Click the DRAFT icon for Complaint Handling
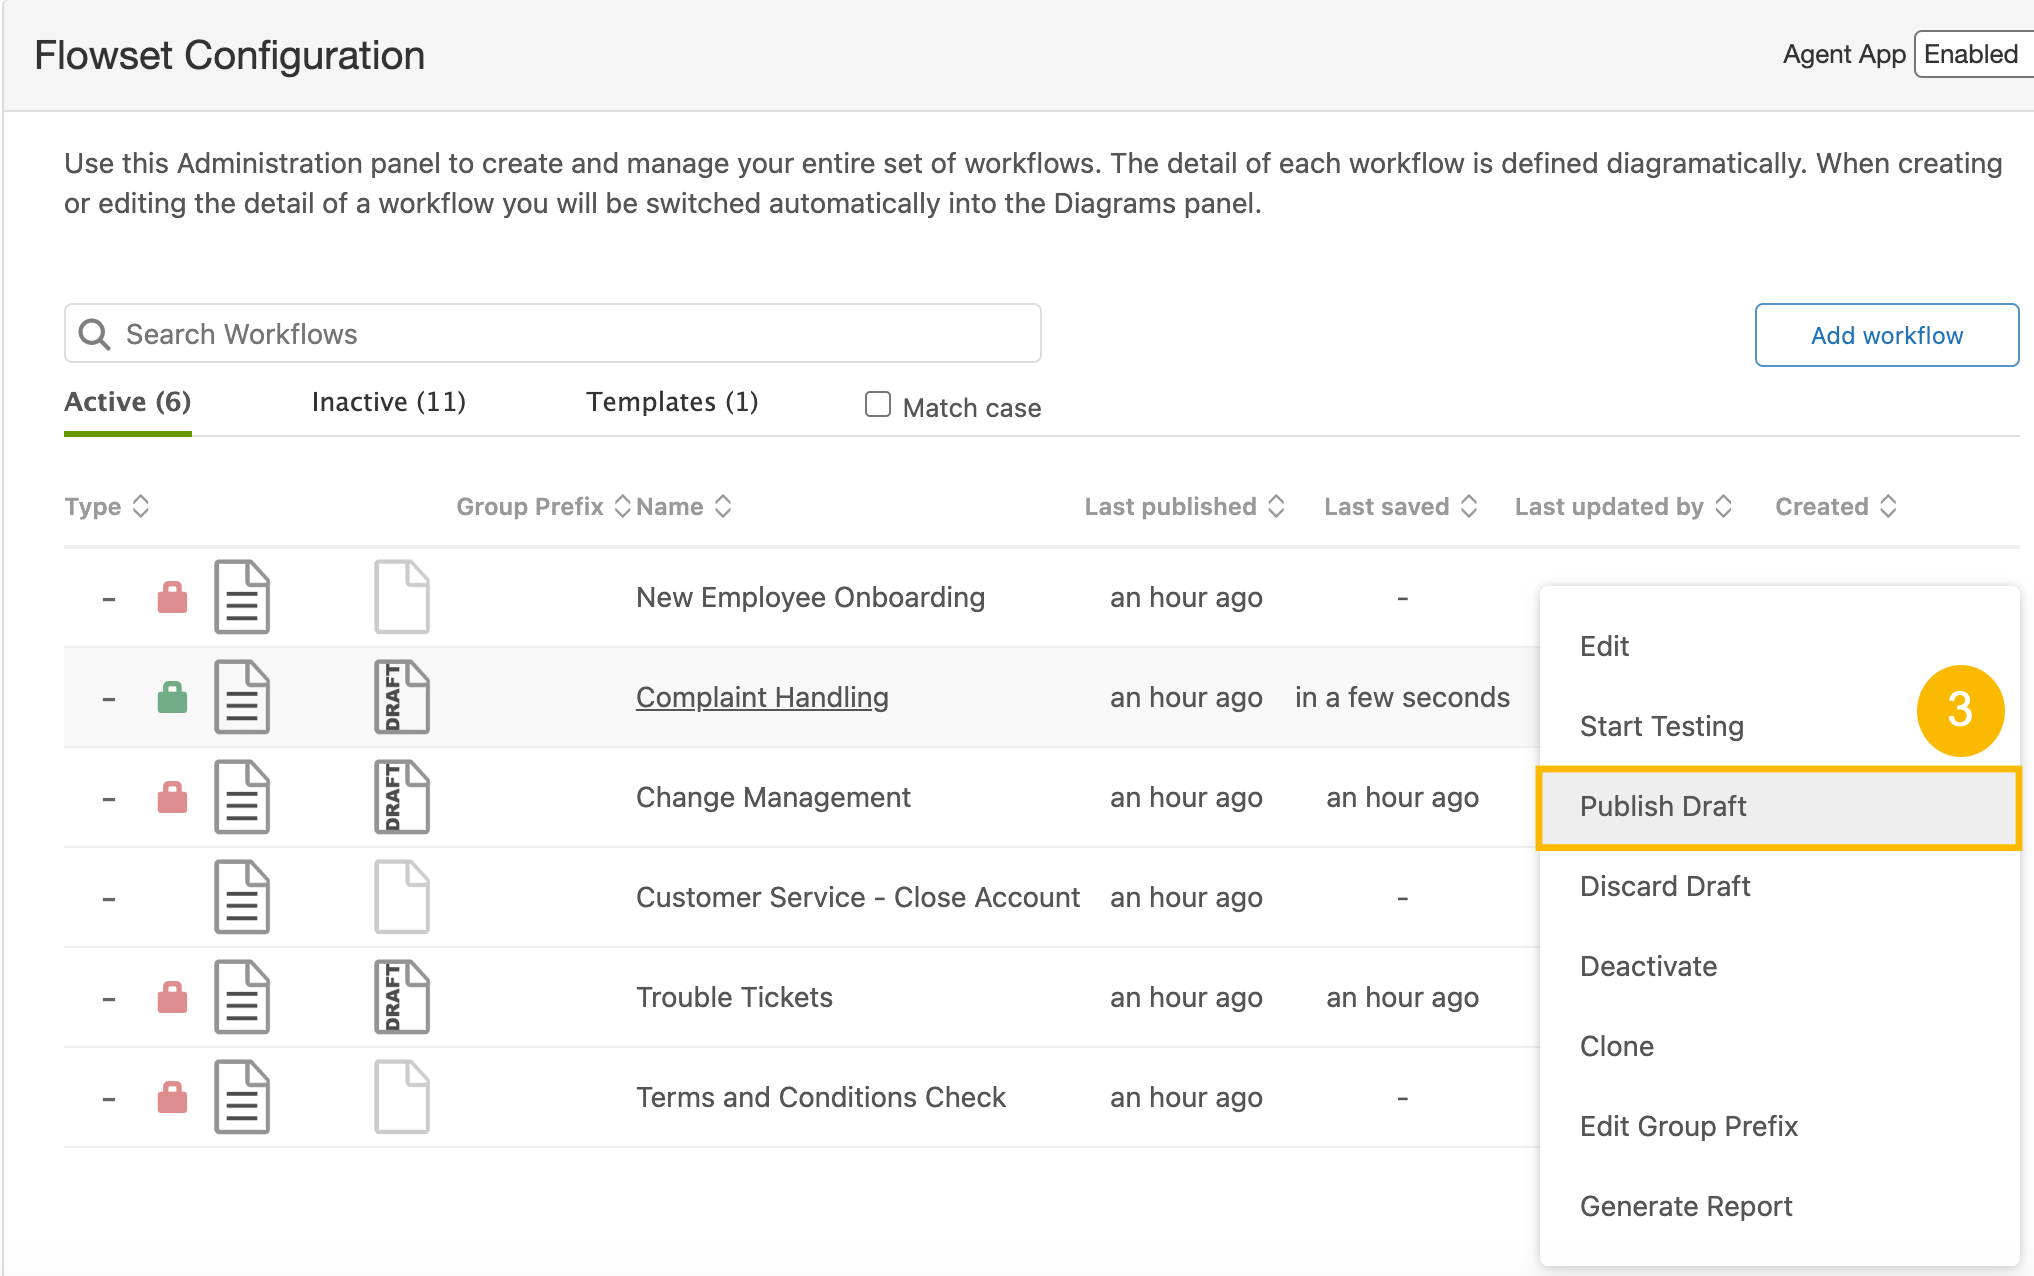This screenshot has width=2034, height=1276. click(402, 697)
